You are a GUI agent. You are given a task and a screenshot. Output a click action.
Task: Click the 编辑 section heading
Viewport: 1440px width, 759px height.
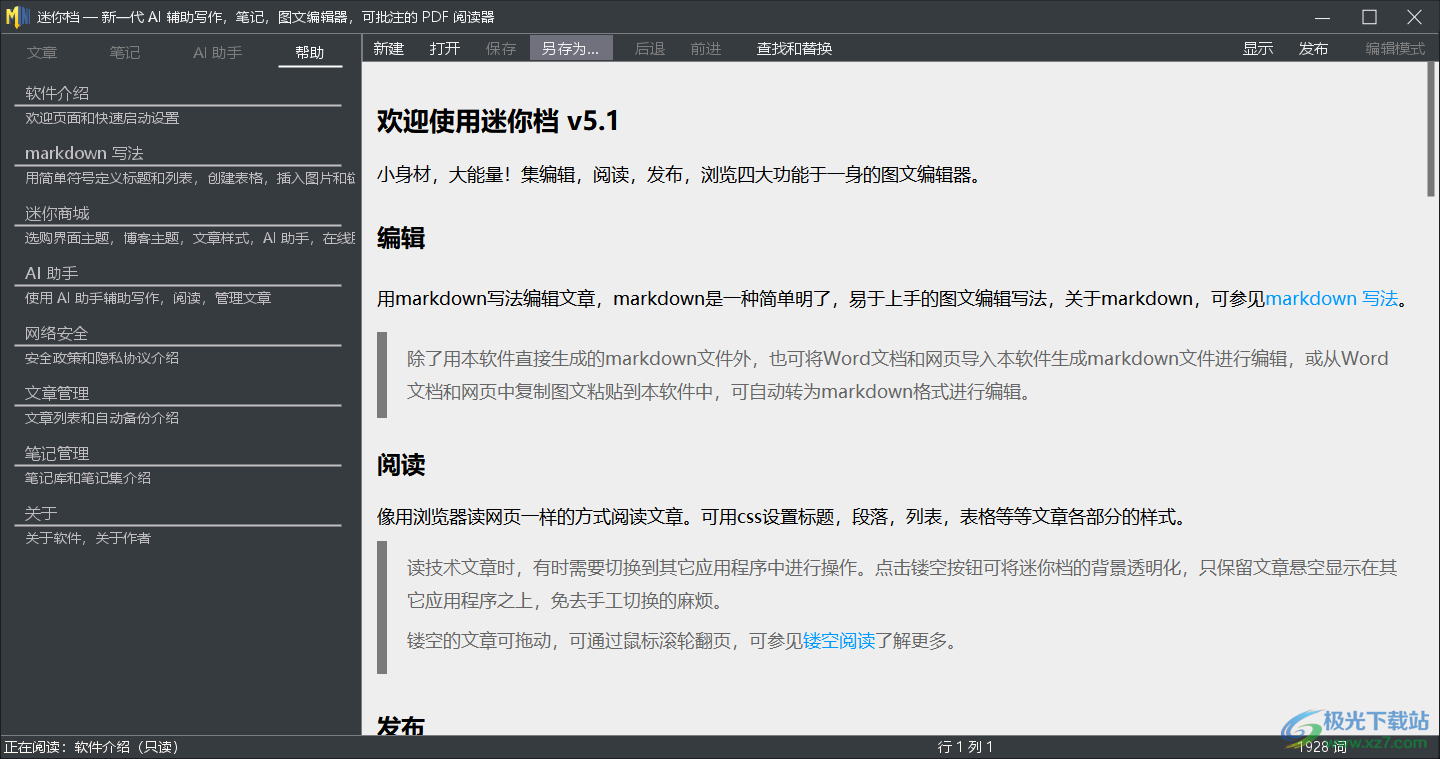pyautogui.click(x=401, y=238)
